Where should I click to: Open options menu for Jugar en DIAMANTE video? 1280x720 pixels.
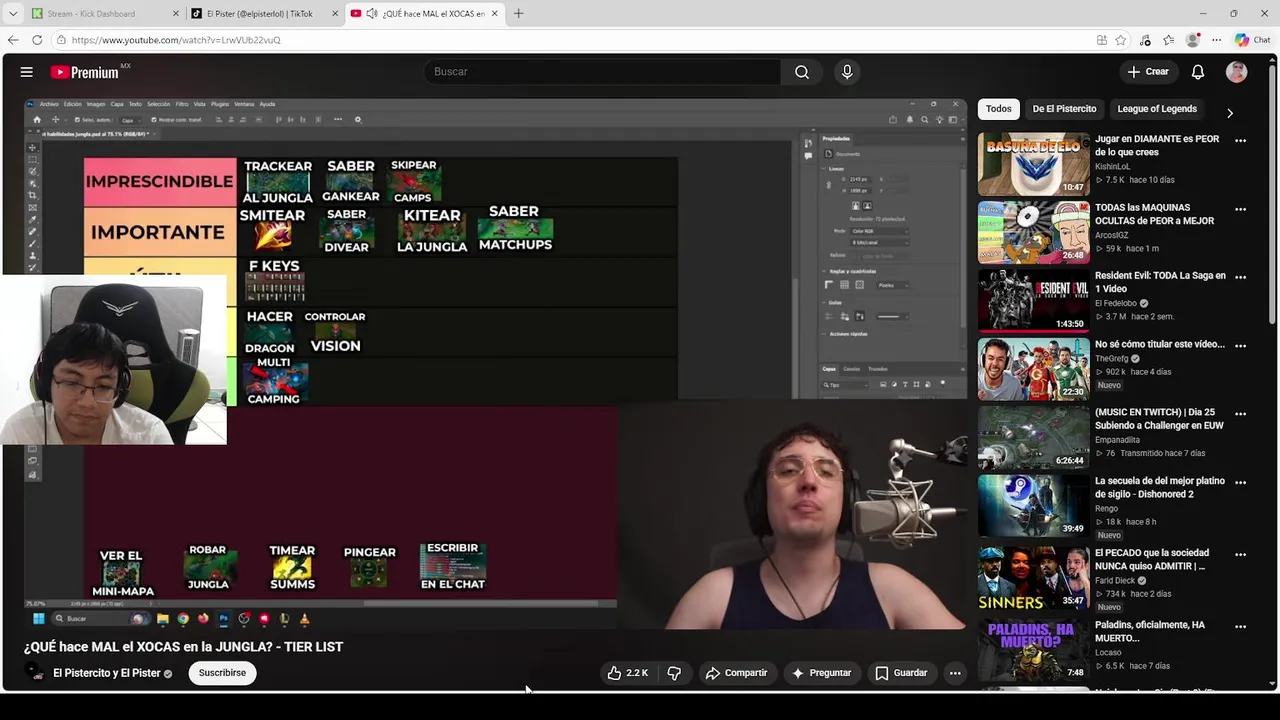[x=1240, y=141]
